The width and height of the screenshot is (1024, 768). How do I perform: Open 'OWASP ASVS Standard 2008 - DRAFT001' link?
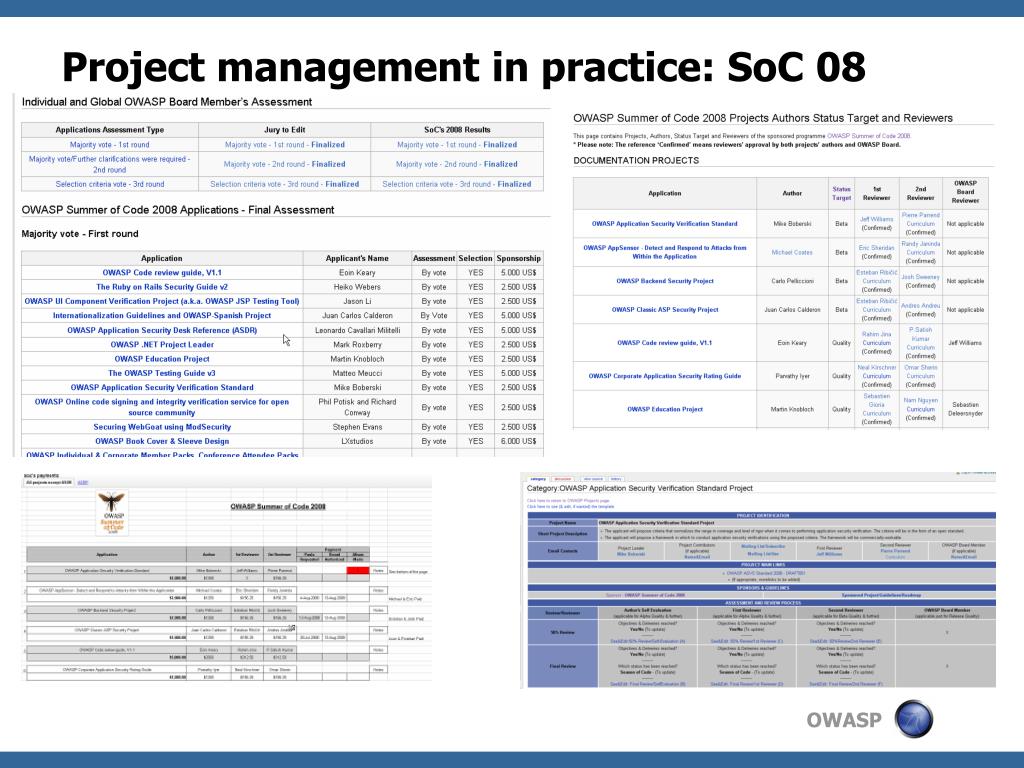765,573
